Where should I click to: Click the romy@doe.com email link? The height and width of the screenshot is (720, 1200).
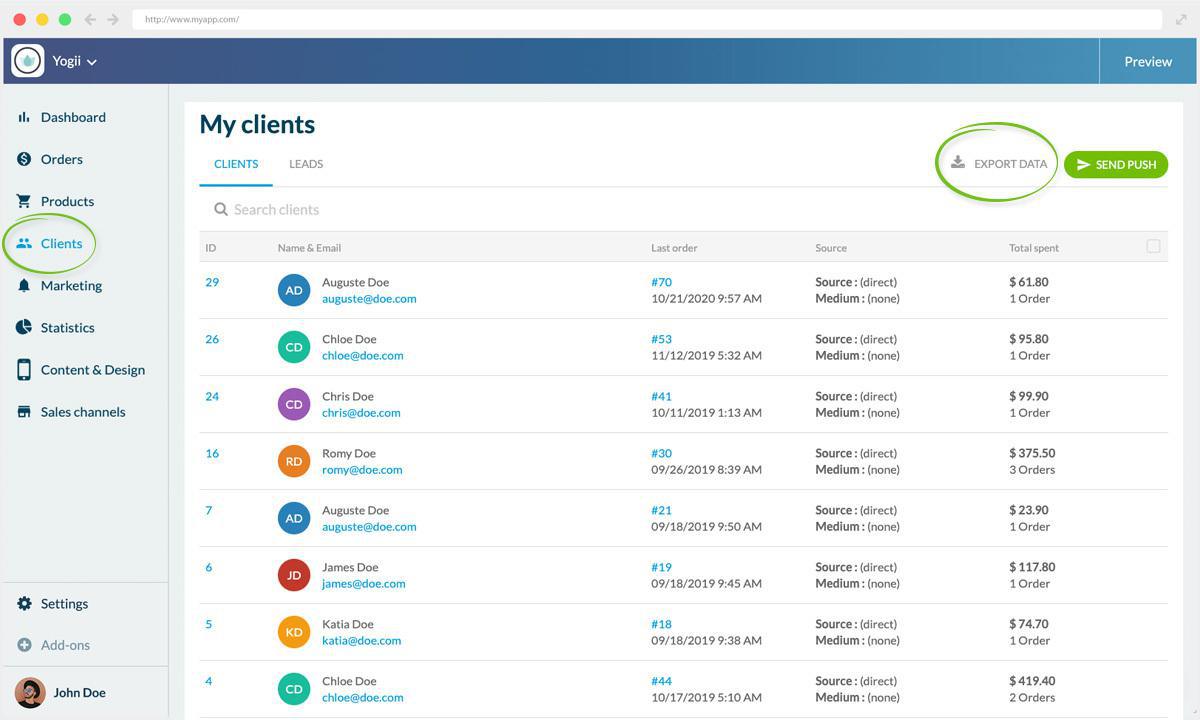click(x=362, y=470)
